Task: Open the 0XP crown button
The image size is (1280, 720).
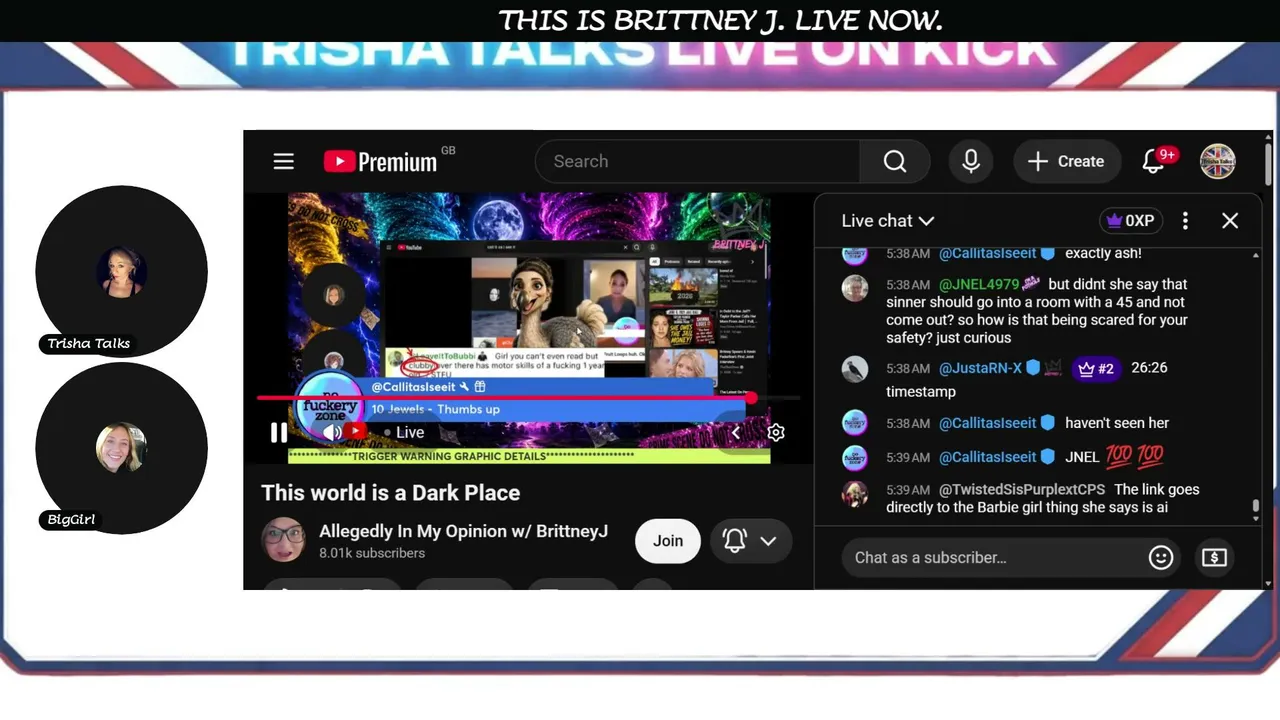Action: point(1130,221)
